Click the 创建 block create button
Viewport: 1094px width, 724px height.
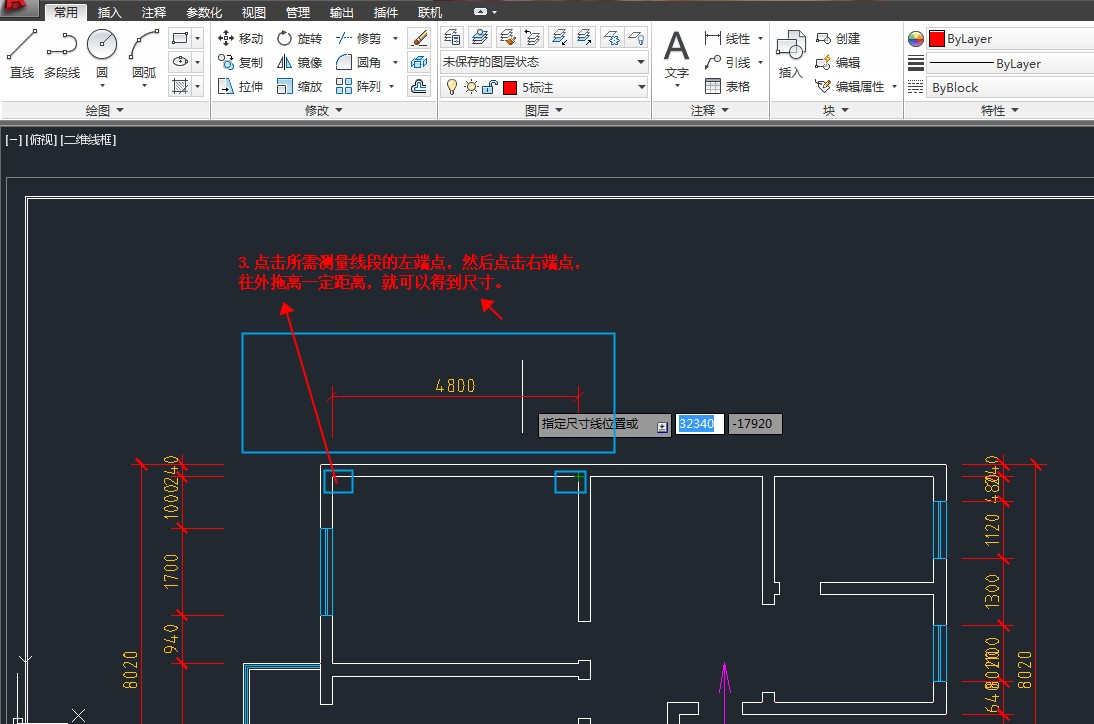[x=838, y=38]
